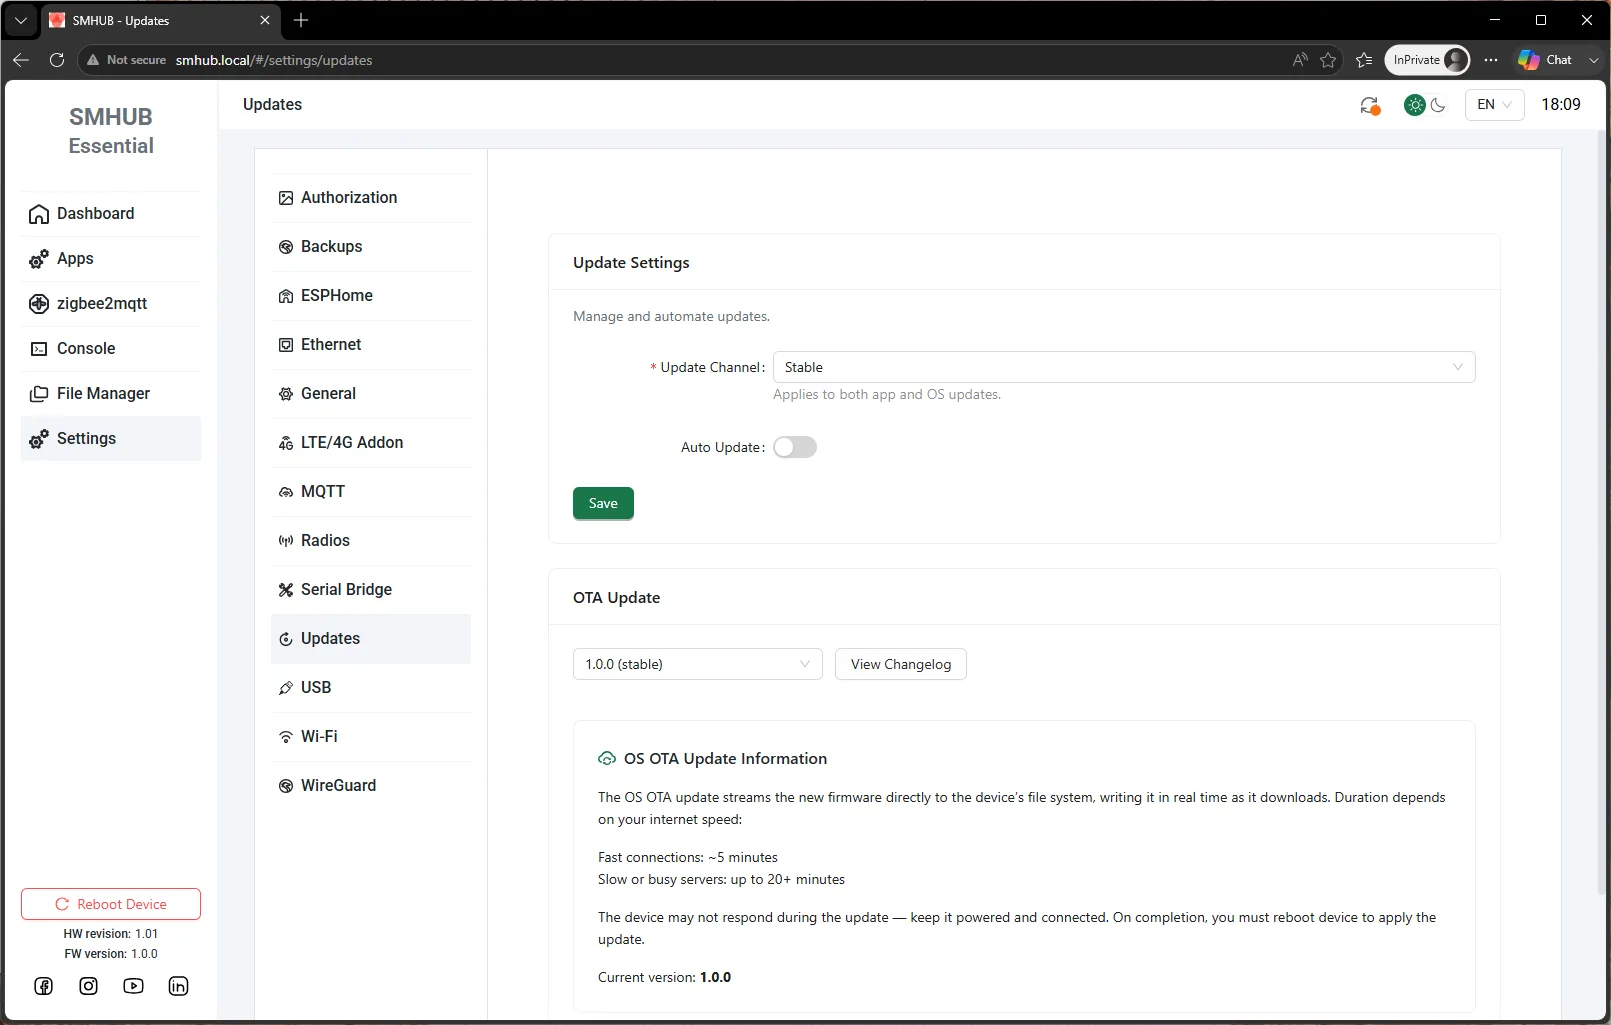Open Serial Bridge settings
This screenshot has width=1611, height=1025.
click(x=371, y=590)
